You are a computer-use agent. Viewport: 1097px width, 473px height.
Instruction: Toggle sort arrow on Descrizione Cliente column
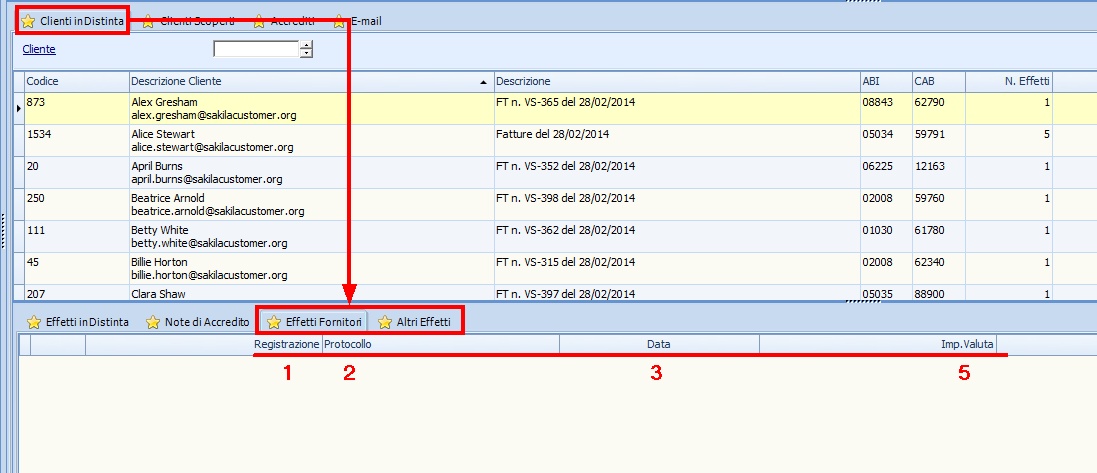click(x=484, y=81)
